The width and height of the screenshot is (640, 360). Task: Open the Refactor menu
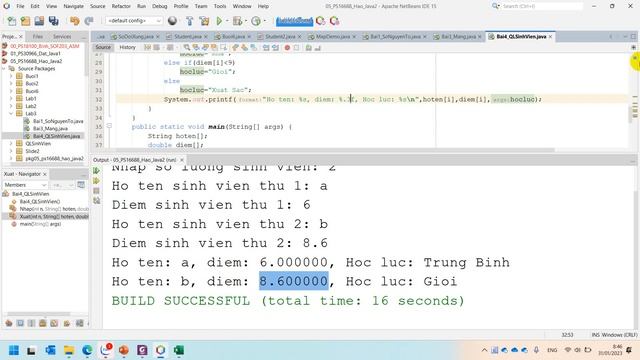121,6
